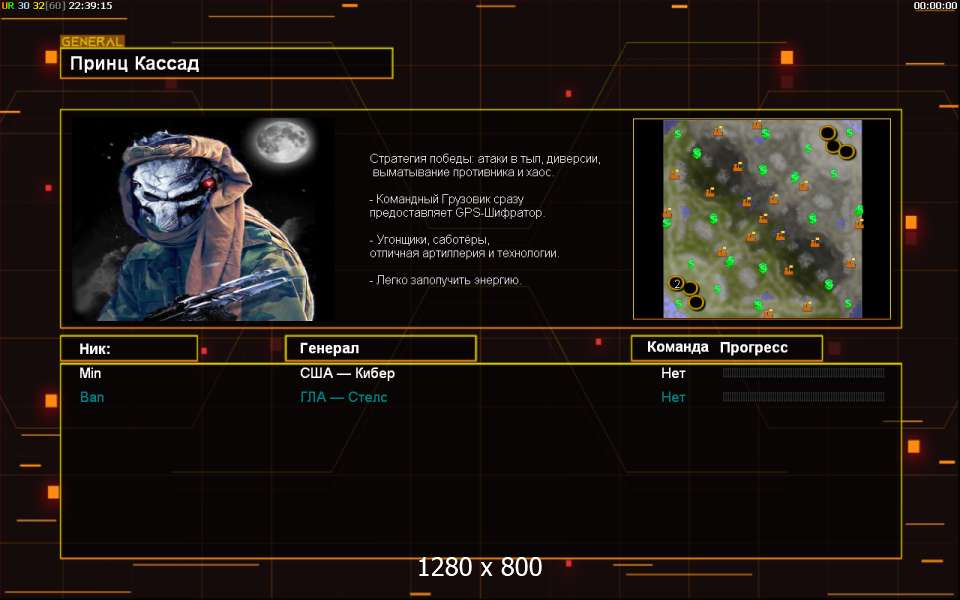
Task: Open the general selection showing США — Кибер
Action: tap(347, 373)
